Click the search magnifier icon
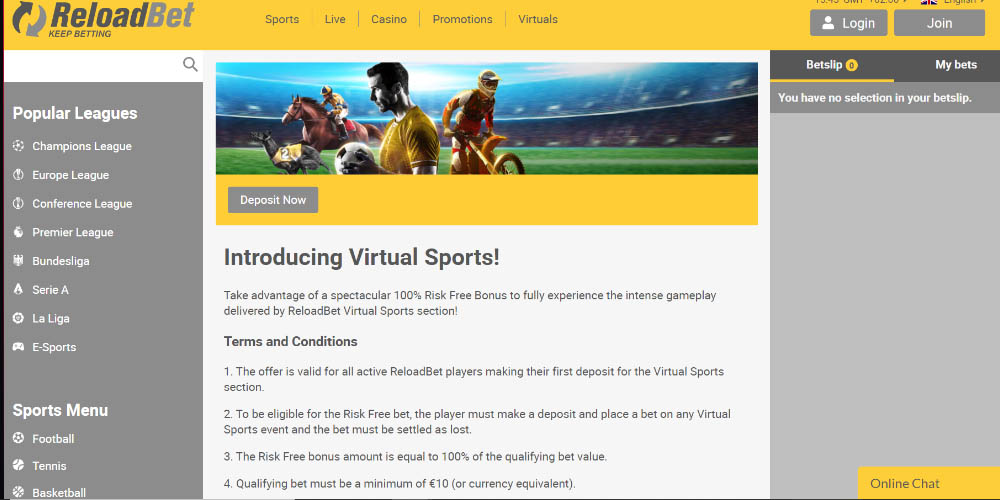This screenshot has width=1000, height=500. pos(190,64)
